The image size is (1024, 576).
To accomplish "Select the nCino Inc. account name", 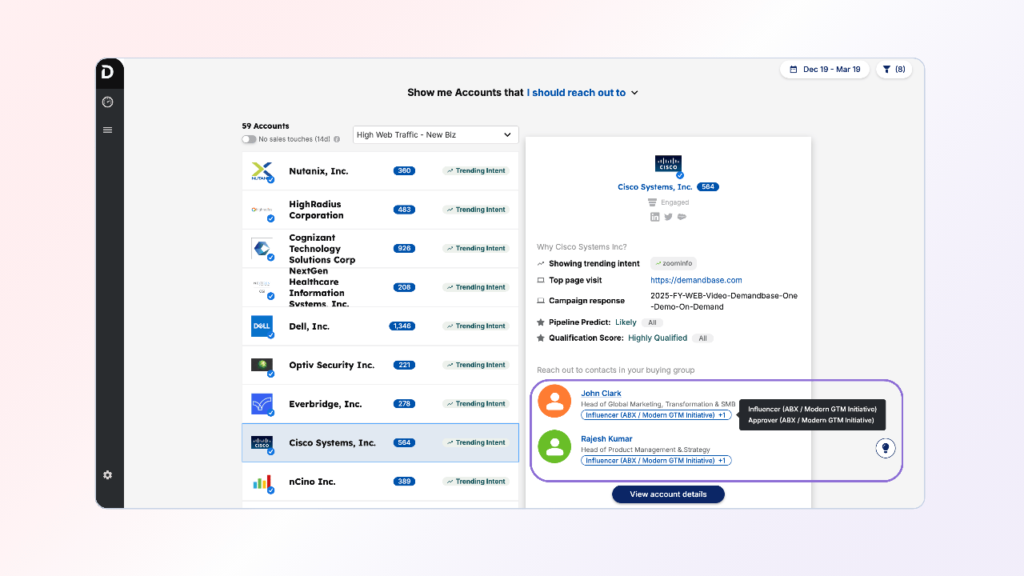I will point(312,481).
